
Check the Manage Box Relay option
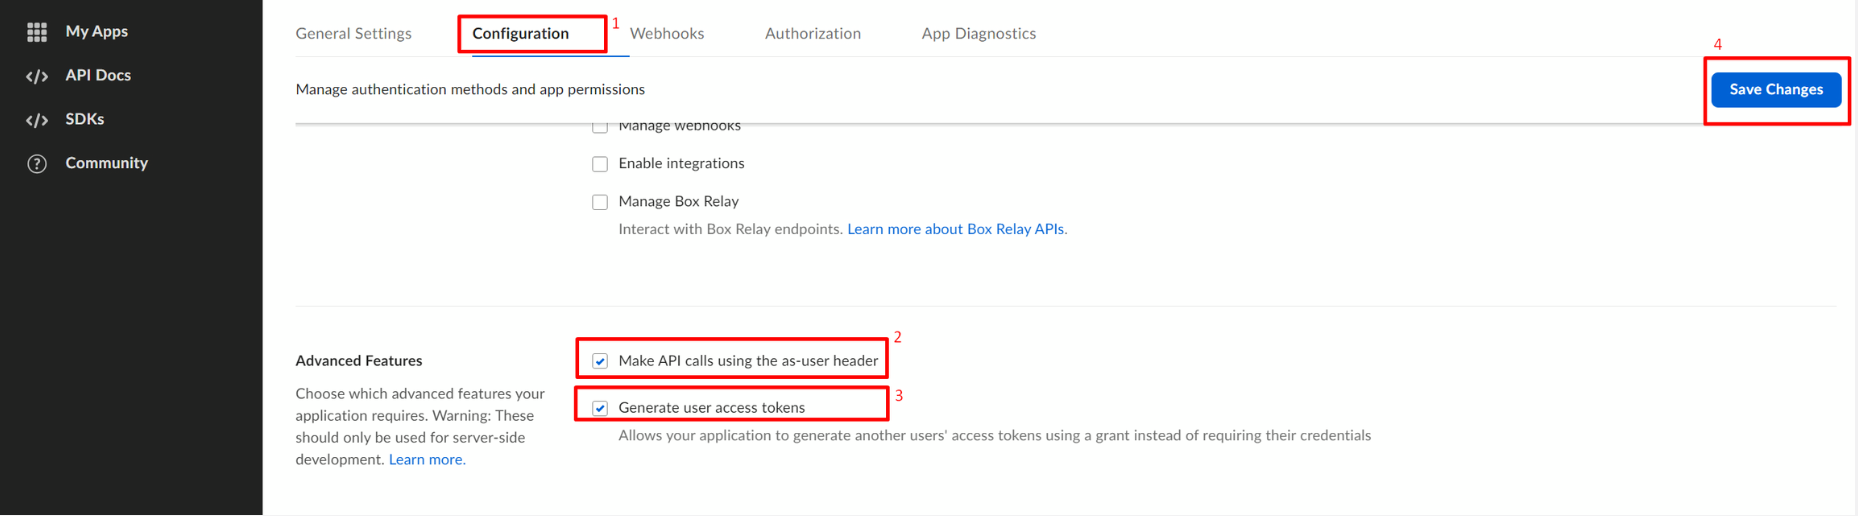[x=600, y=202]
